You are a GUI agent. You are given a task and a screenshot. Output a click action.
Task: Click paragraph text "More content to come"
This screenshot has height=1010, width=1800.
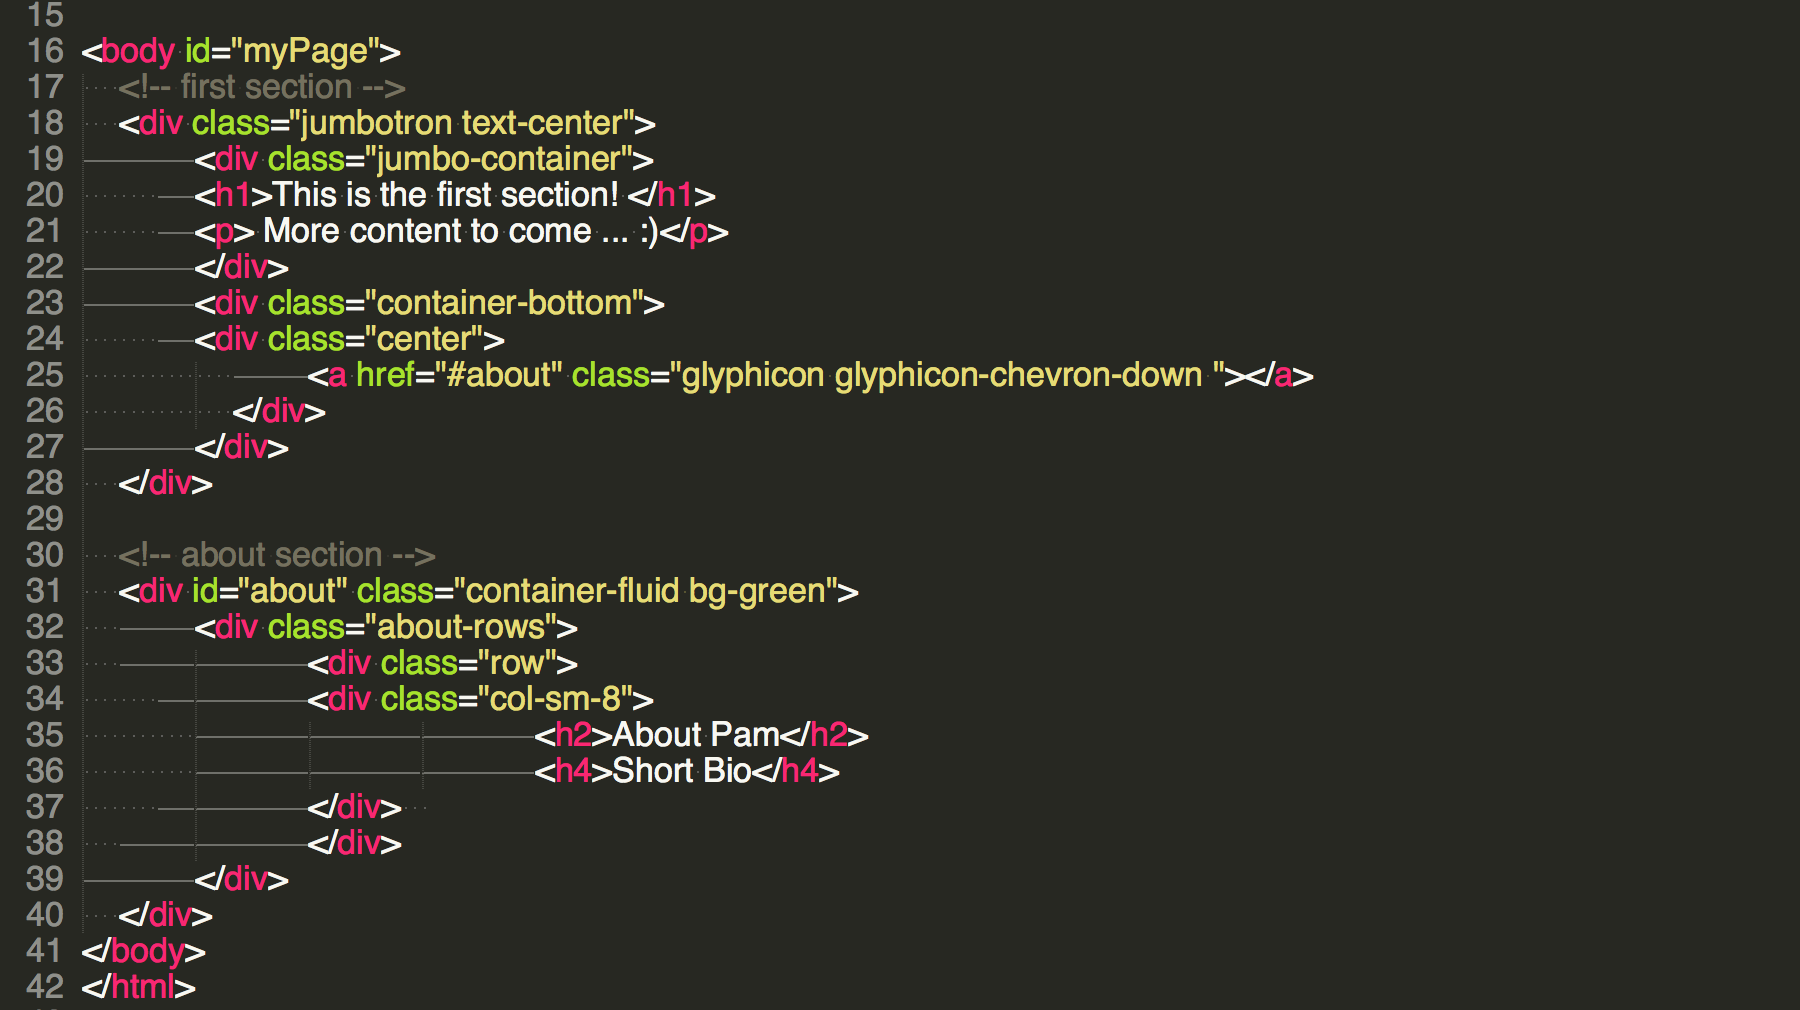pos(427,231)
